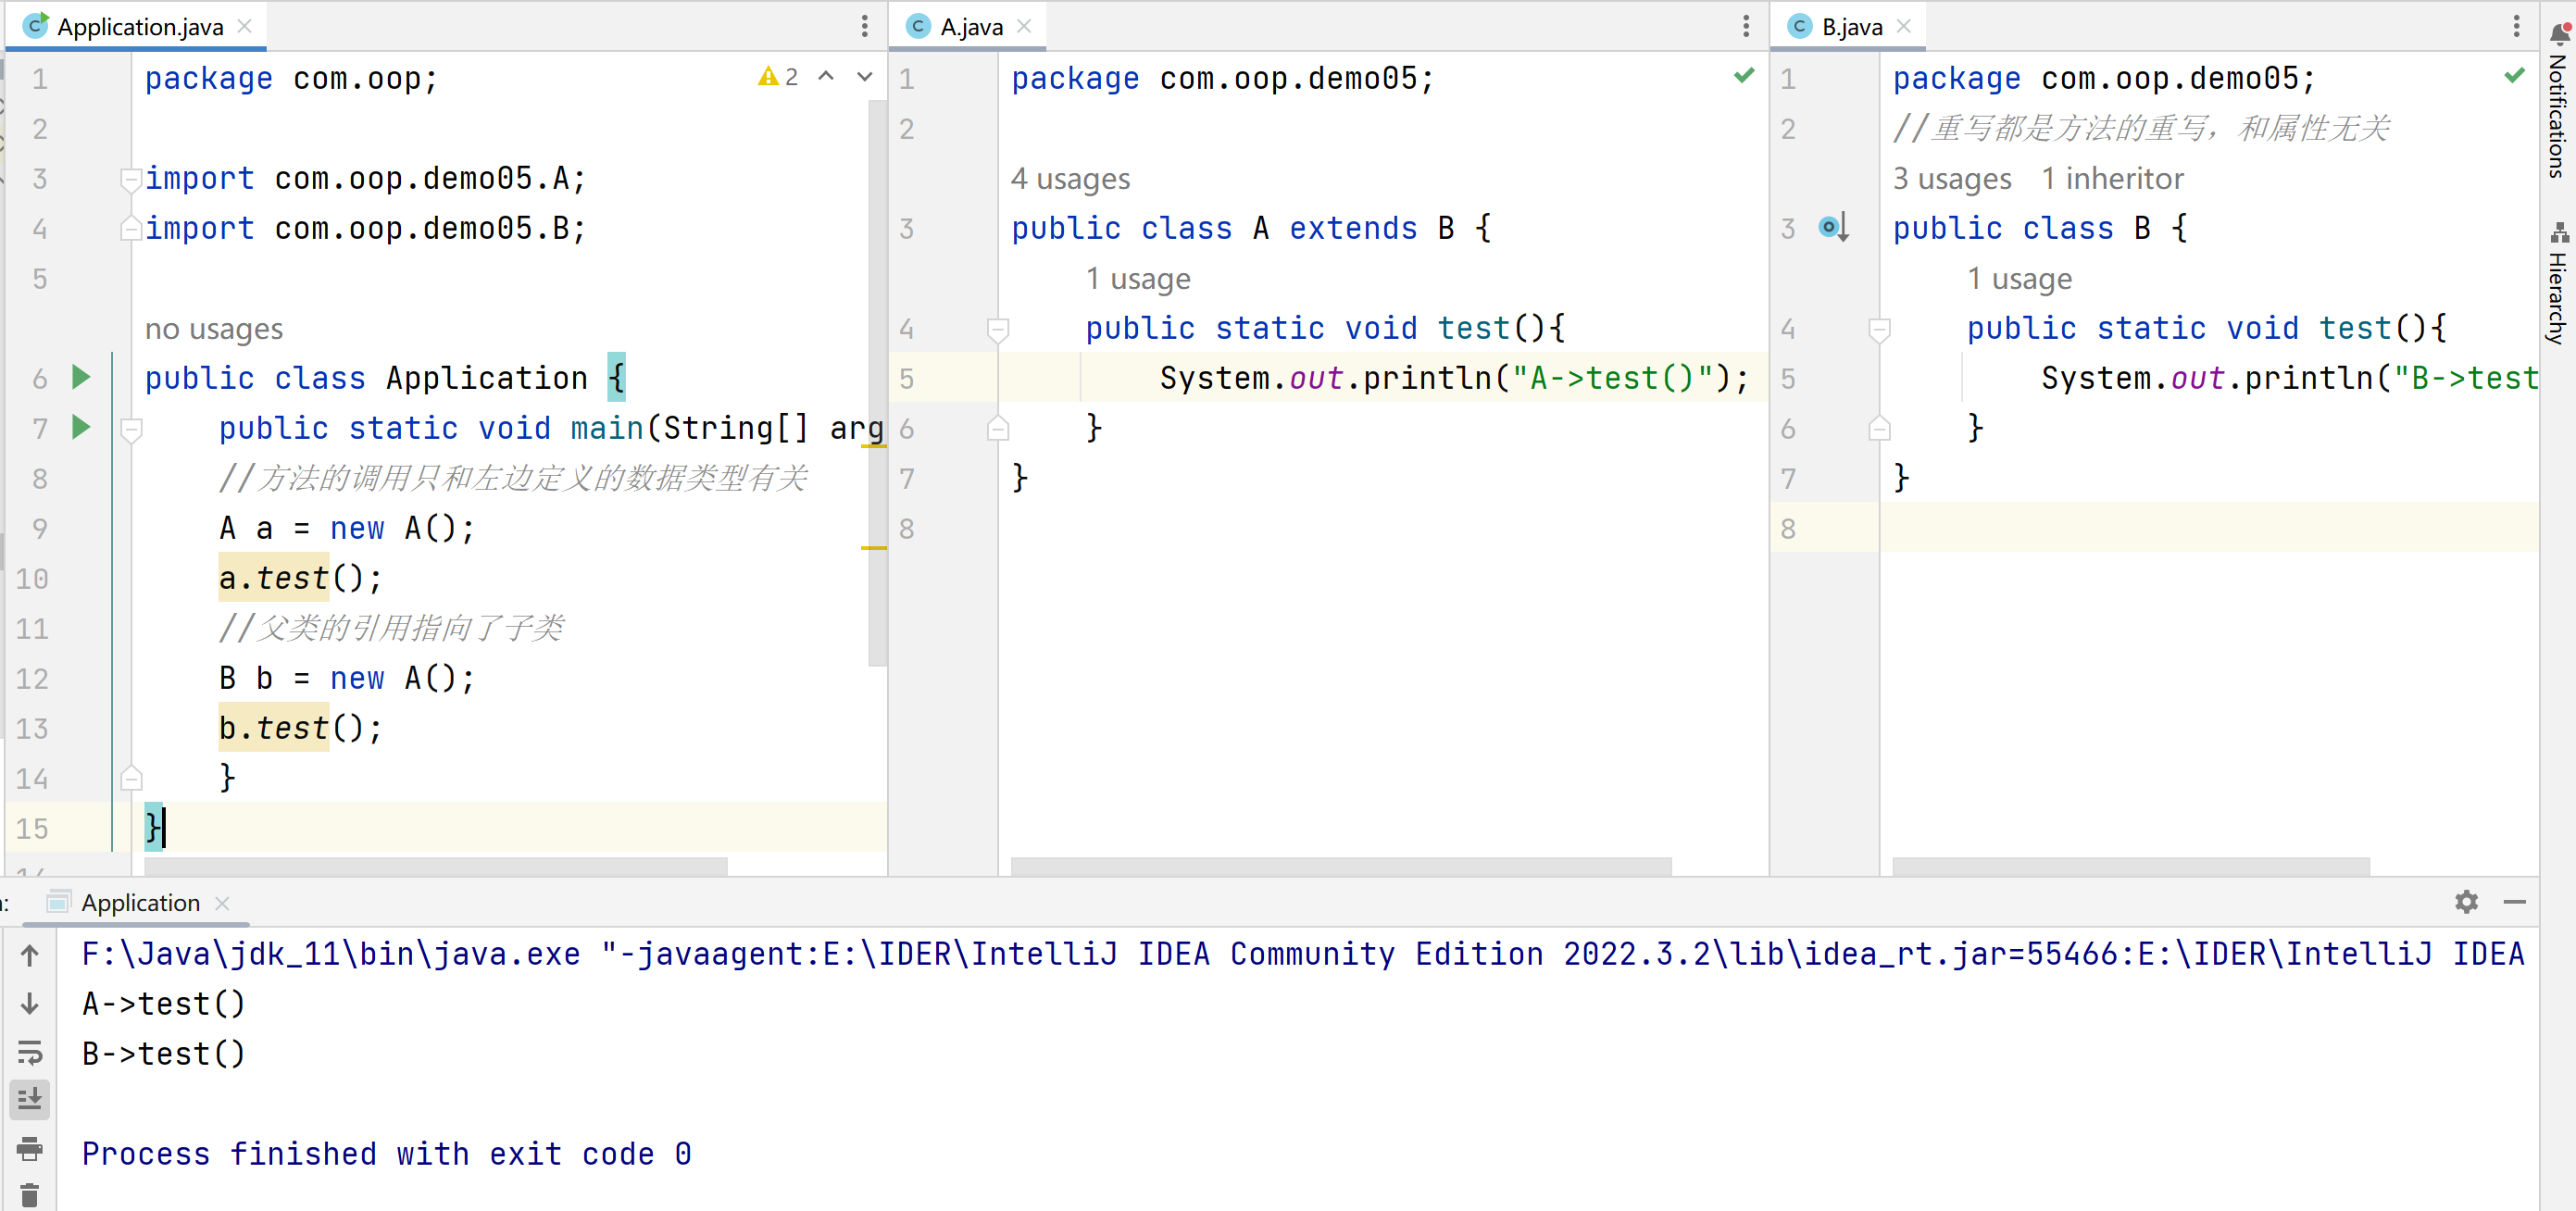Run the main method via gutter arrow
The image size is (2576, 1211).
tap(81, 427)
